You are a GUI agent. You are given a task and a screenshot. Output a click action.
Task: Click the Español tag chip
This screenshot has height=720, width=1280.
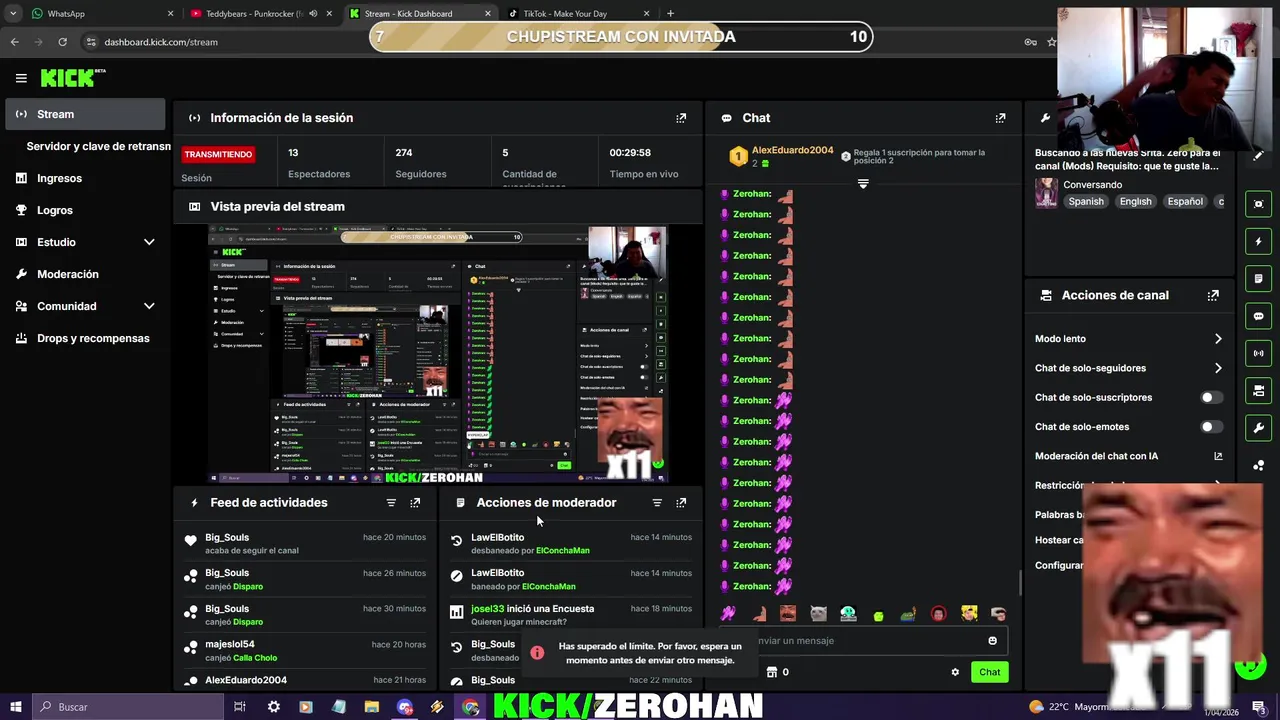coord(1185,202)
